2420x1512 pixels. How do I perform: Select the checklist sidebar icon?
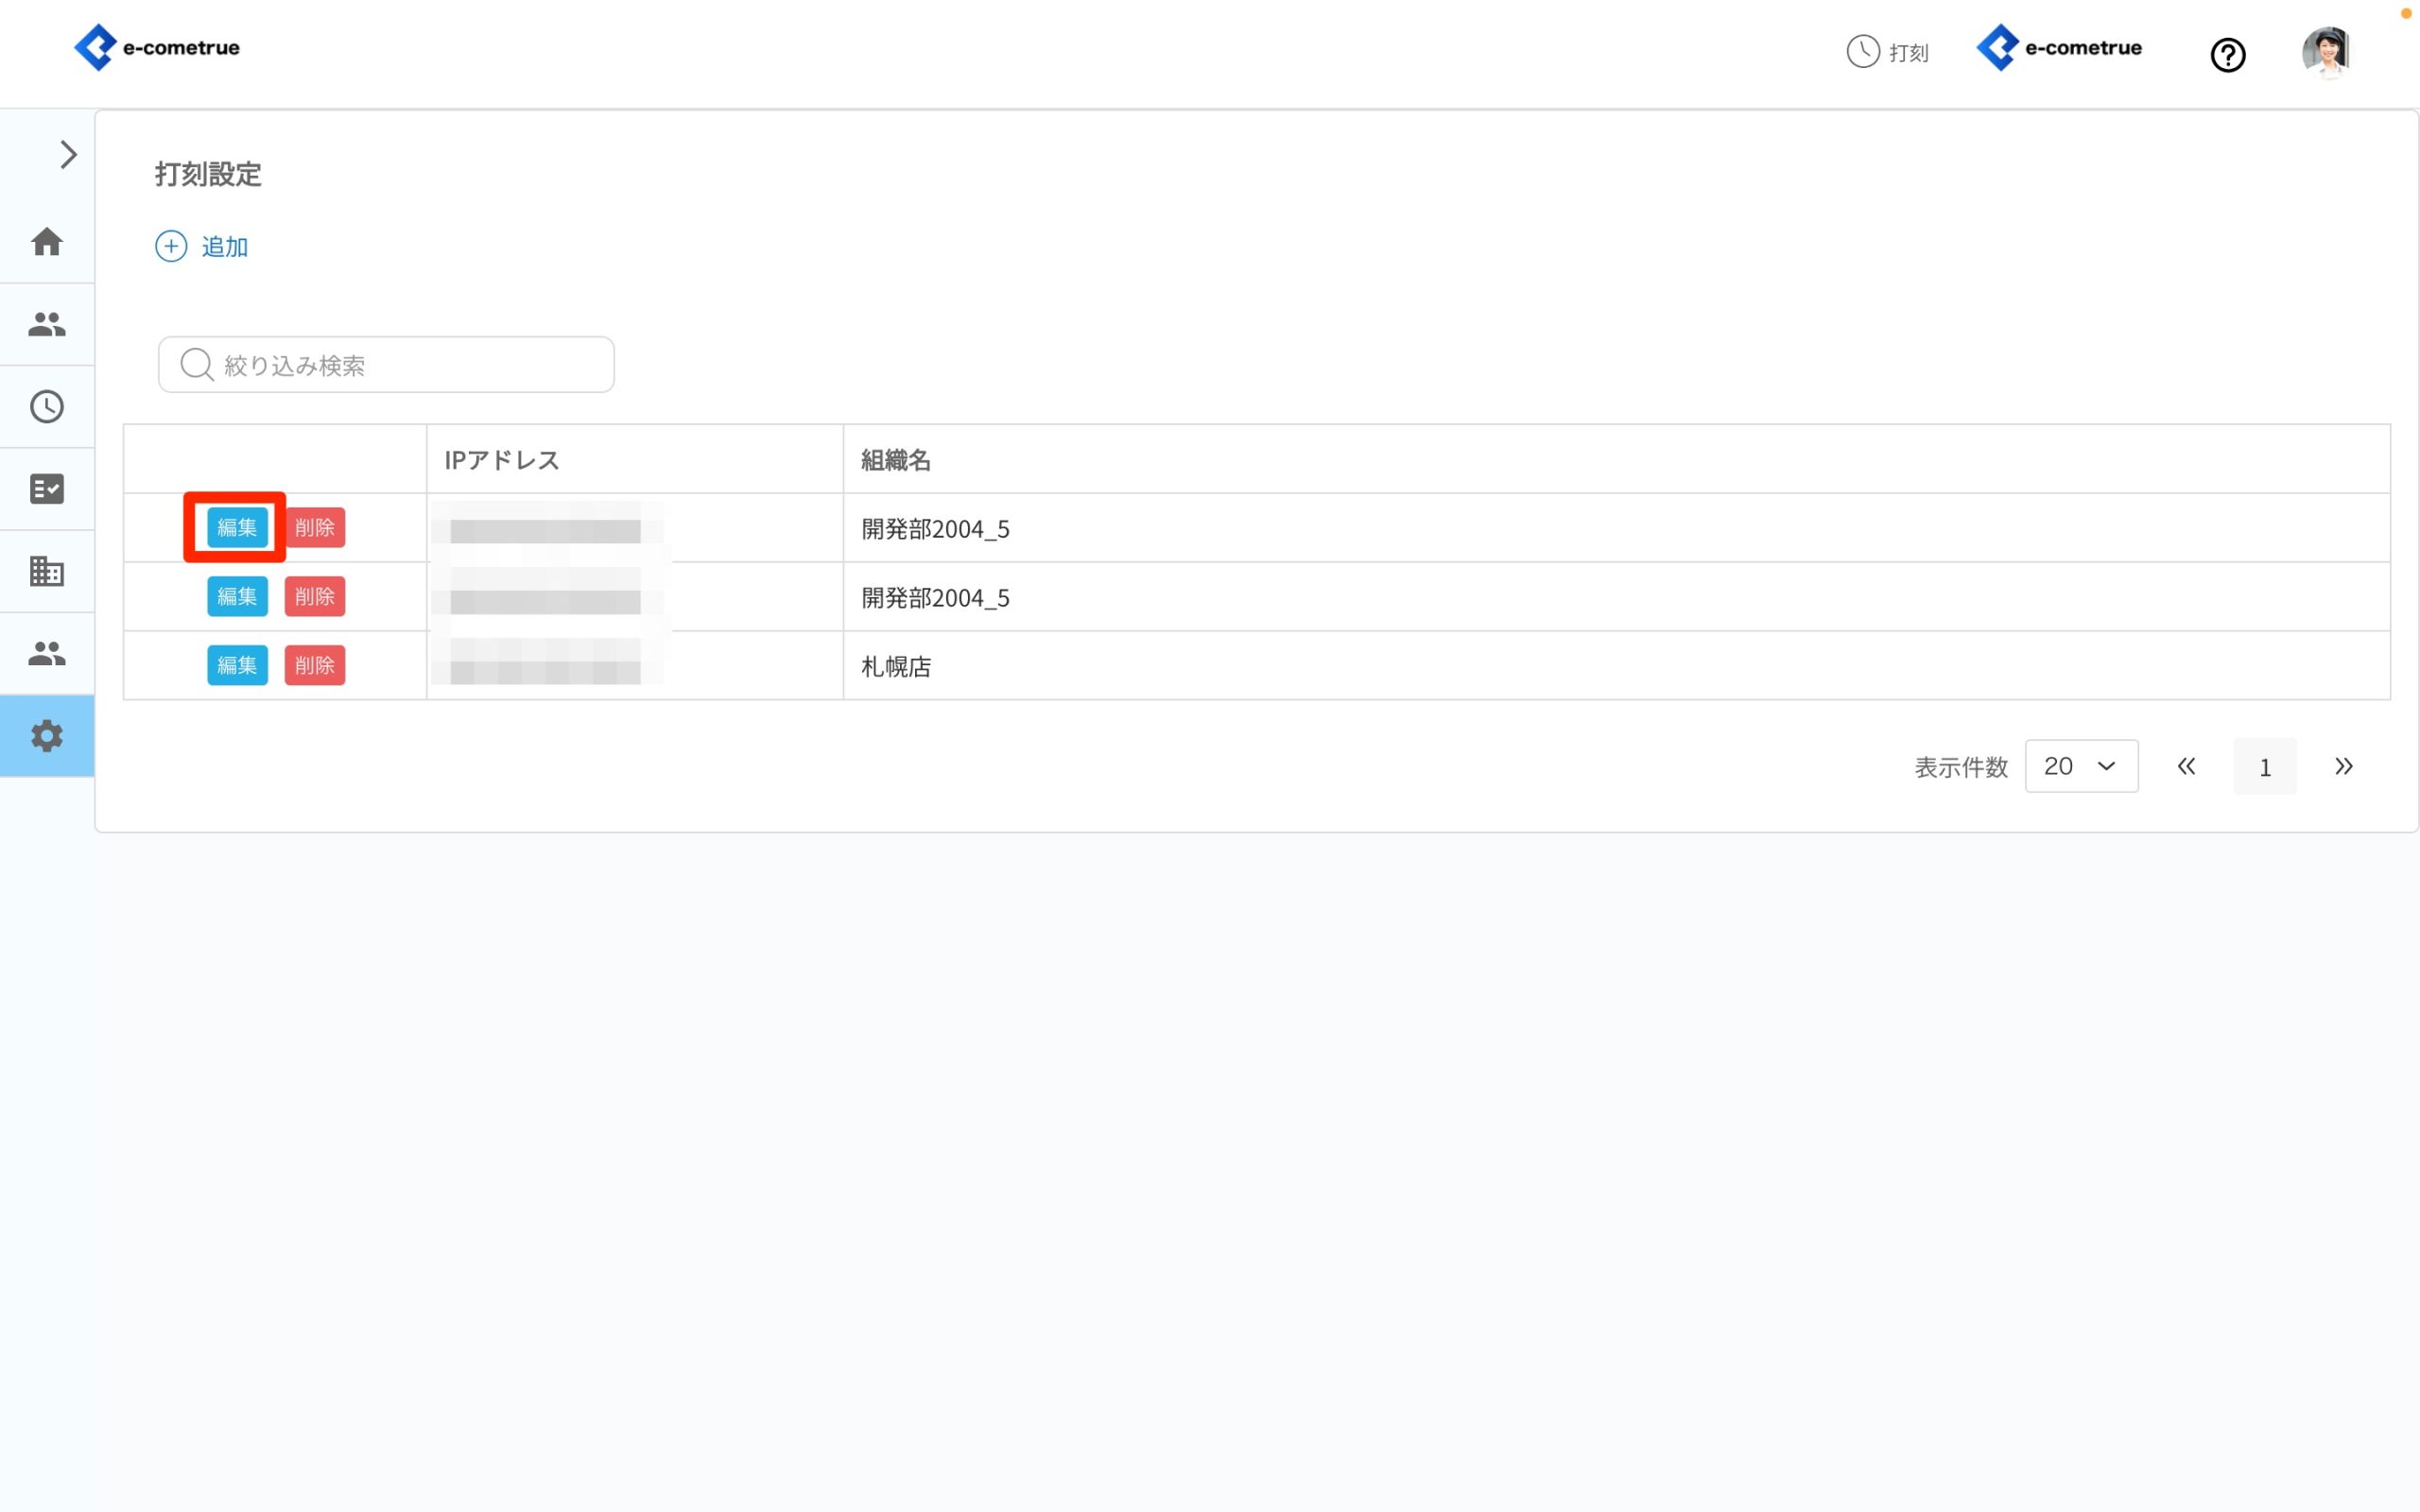click(47, 489)
